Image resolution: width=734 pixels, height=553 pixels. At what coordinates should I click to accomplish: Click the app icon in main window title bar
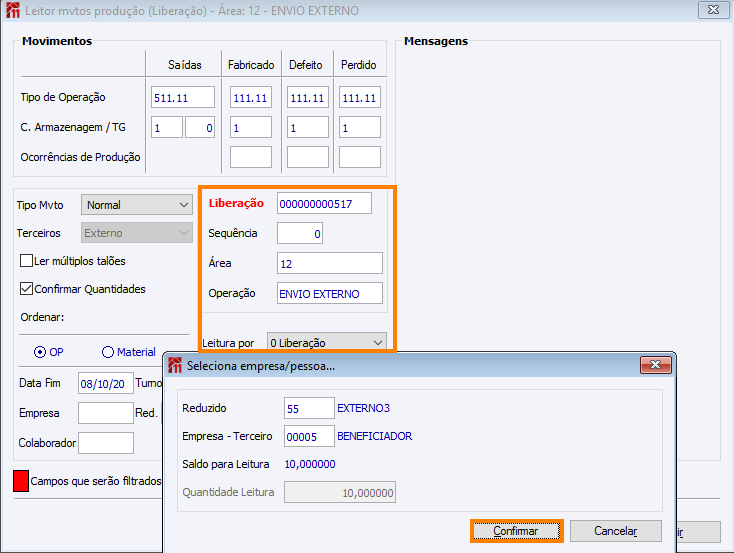pyautogui.click(x=13, y=10)
